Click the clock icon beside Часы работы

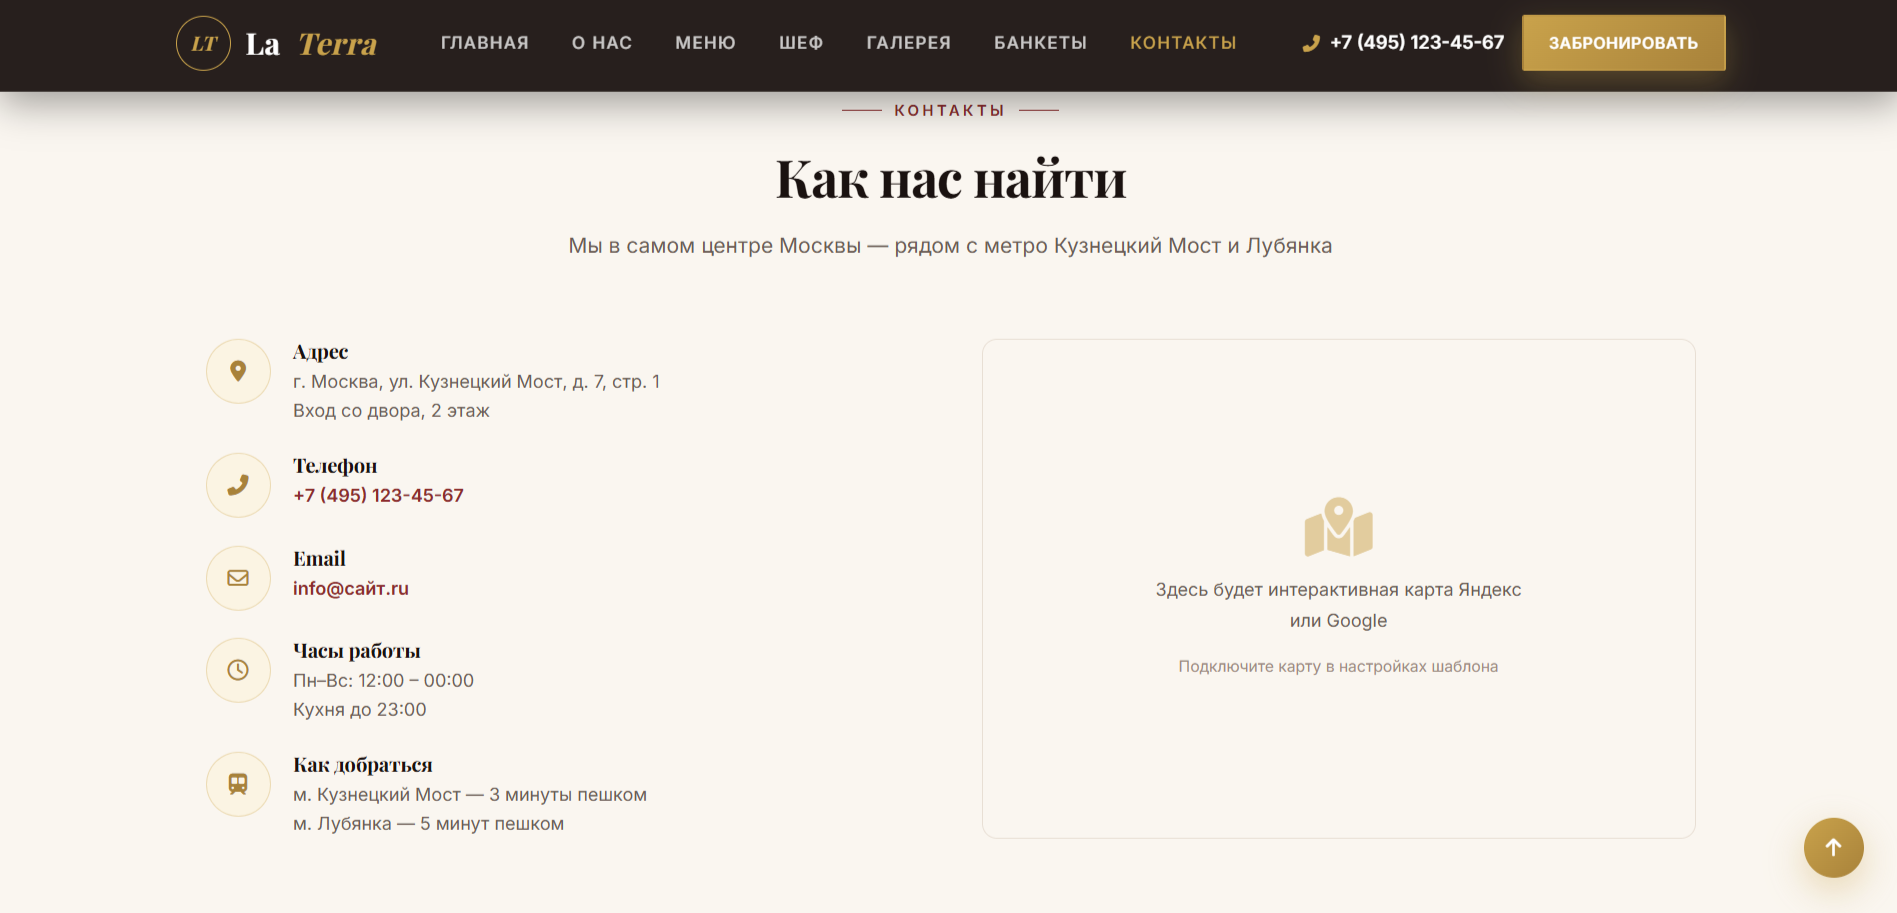(238, 670)
